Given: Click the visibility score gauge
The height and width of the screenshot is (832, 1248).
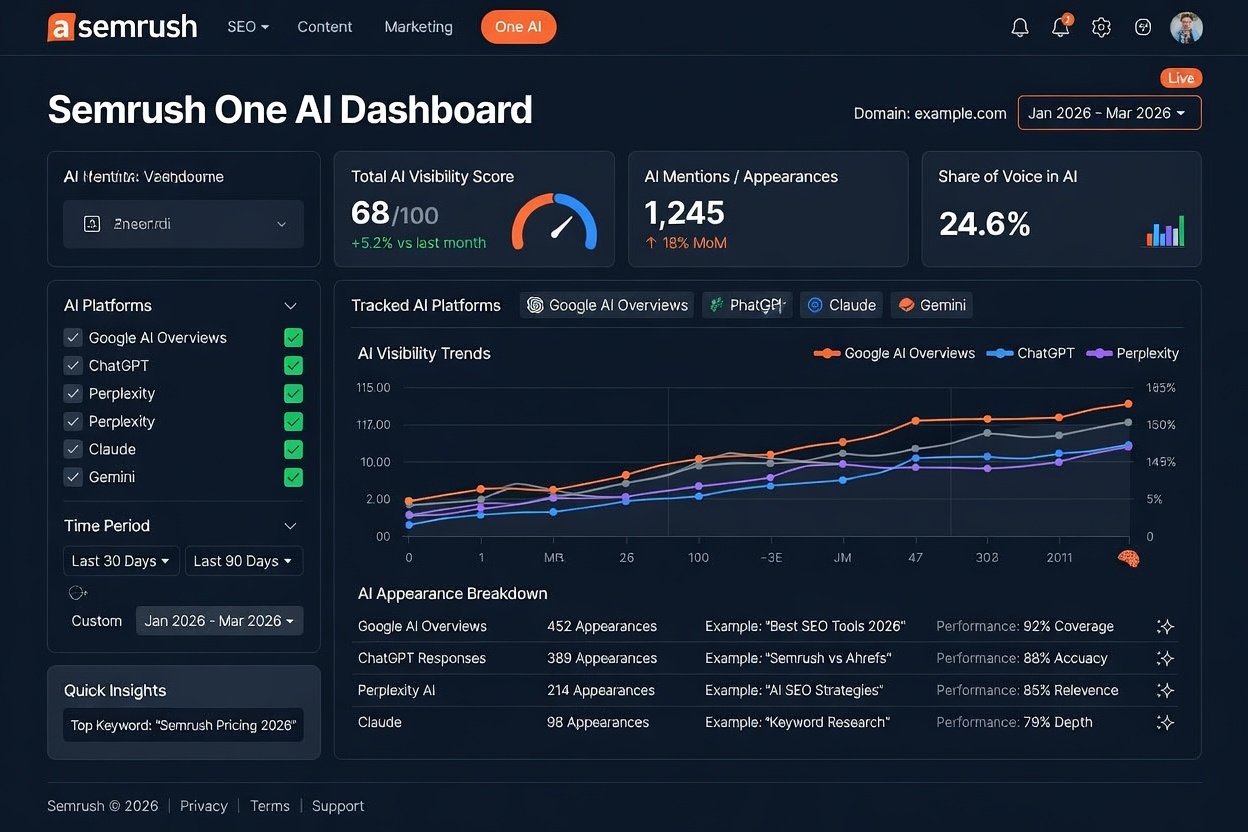Looking at the screenshot, I should 556,224.
